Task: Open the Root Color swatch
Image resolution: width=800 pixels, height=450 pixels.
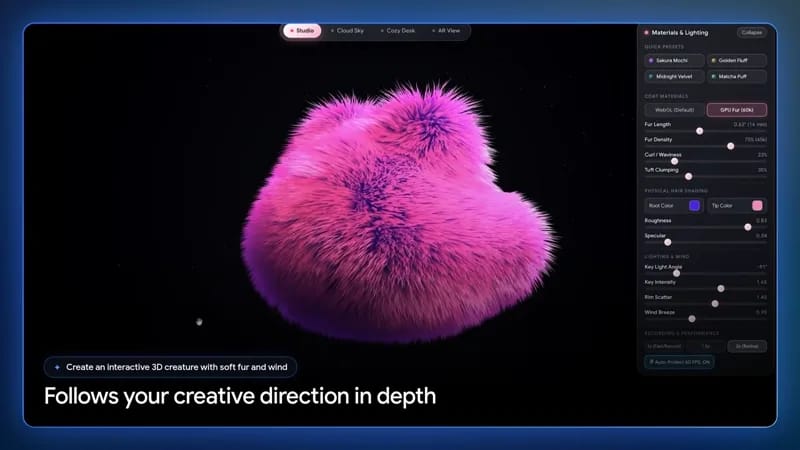Action: click(694, 206)
